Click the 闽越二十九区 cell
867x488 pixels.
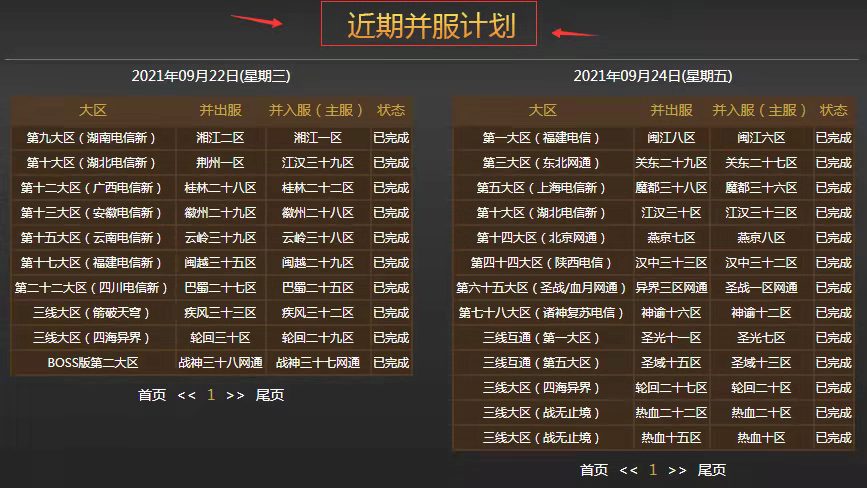(318, 263)
